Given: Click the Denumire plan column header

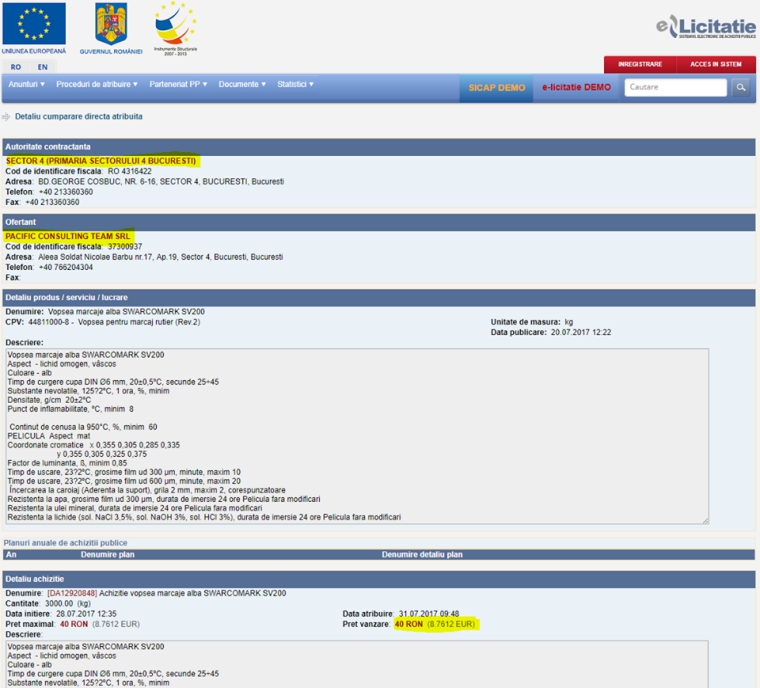Looking at the screenshot, I should [x=108, y=555].
